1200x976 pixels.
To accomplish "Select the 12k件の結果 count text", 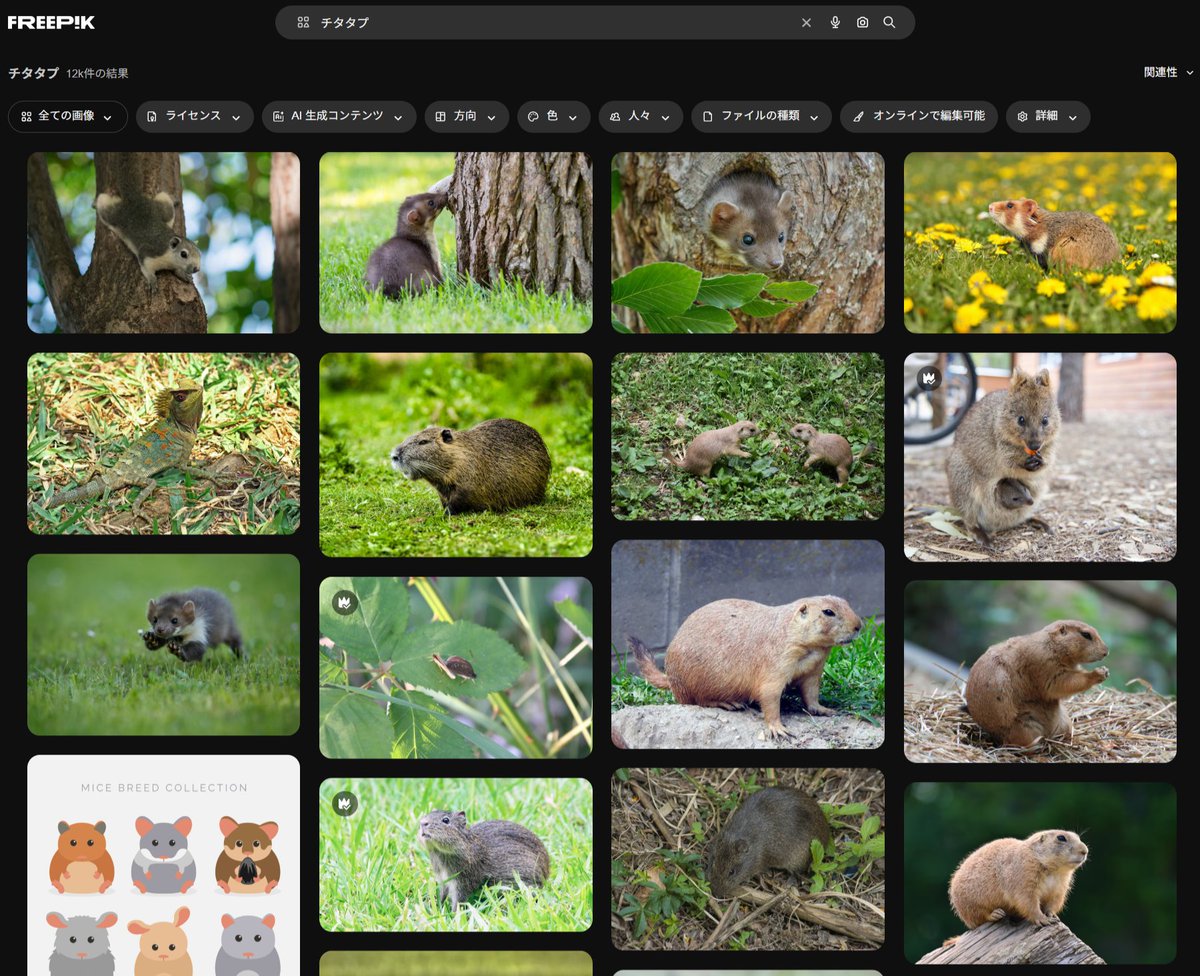I will (x=97, y=74).
